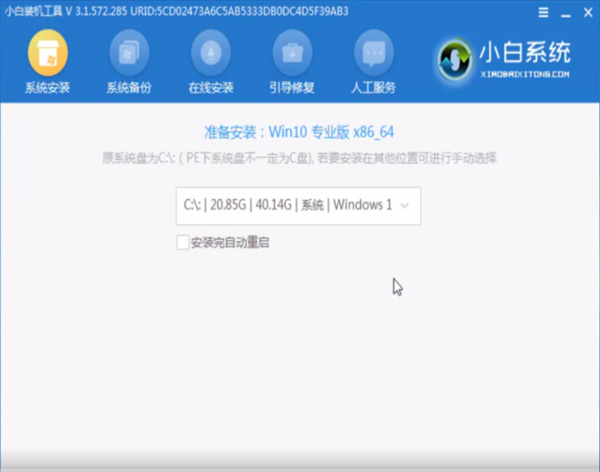Expand the C:\ partition dropdown arrow
The image size is (600, 472).
(x=404, y=206)
